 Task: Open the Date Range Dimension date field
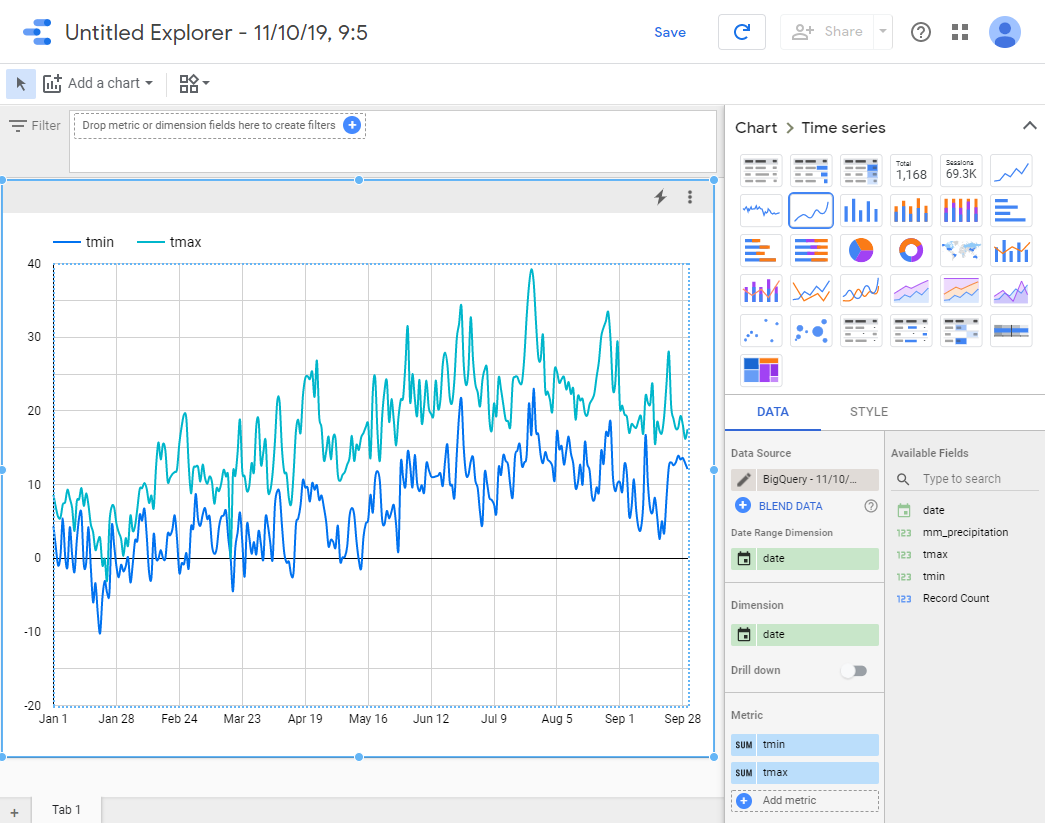[804, 558]
